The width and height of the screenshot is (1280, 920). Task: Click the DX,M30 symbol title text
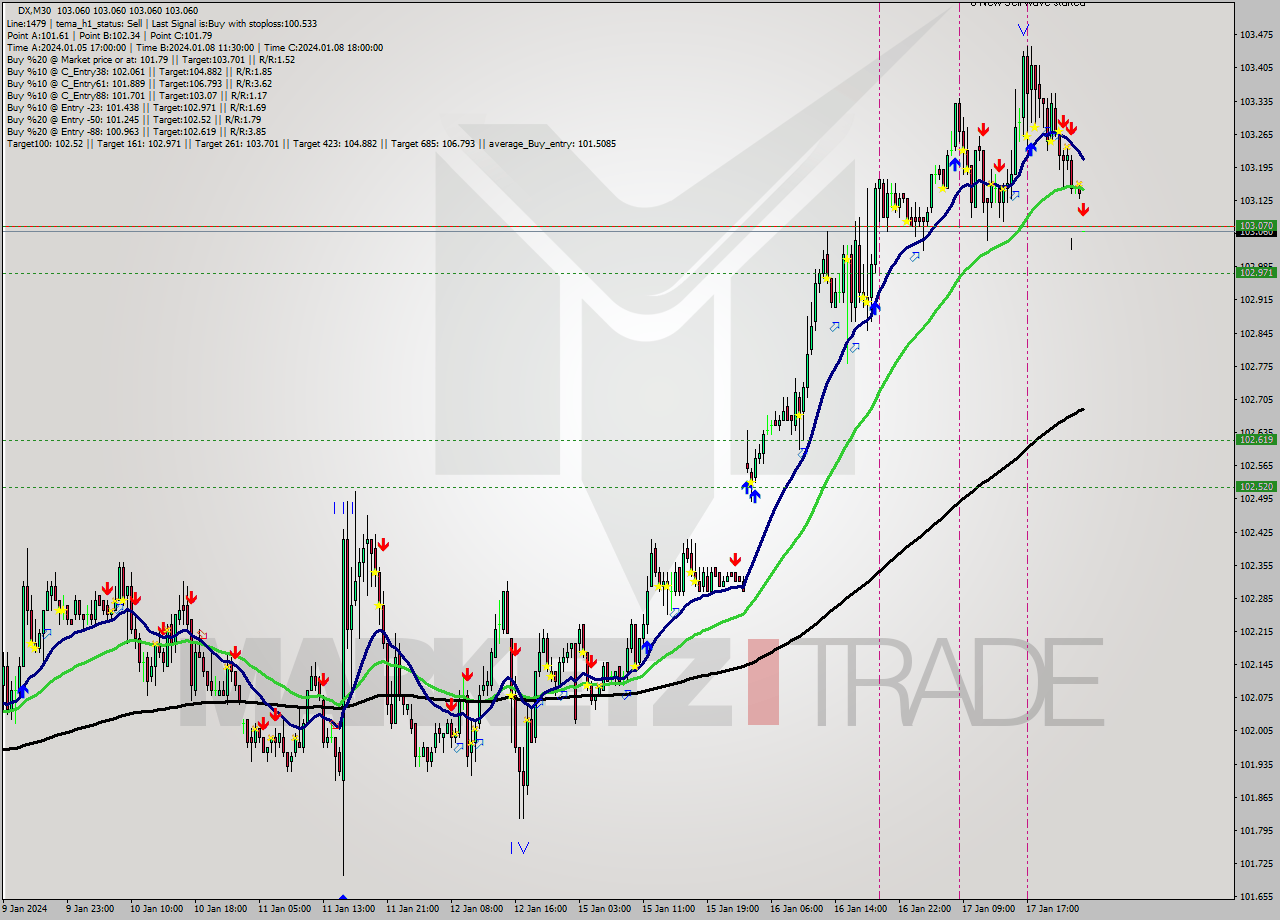pyautogui.click(x=33, y=10)
